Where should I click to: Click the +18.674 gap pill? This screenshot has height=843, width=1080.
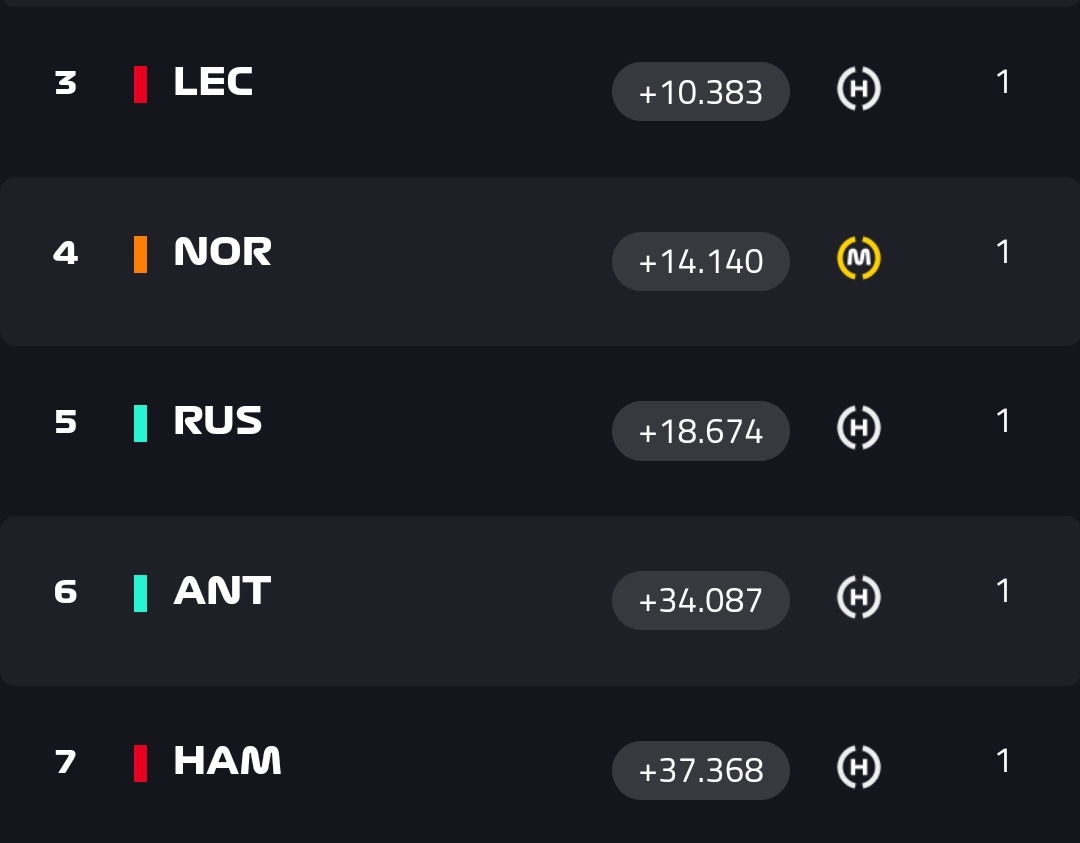tap(701, 431)
